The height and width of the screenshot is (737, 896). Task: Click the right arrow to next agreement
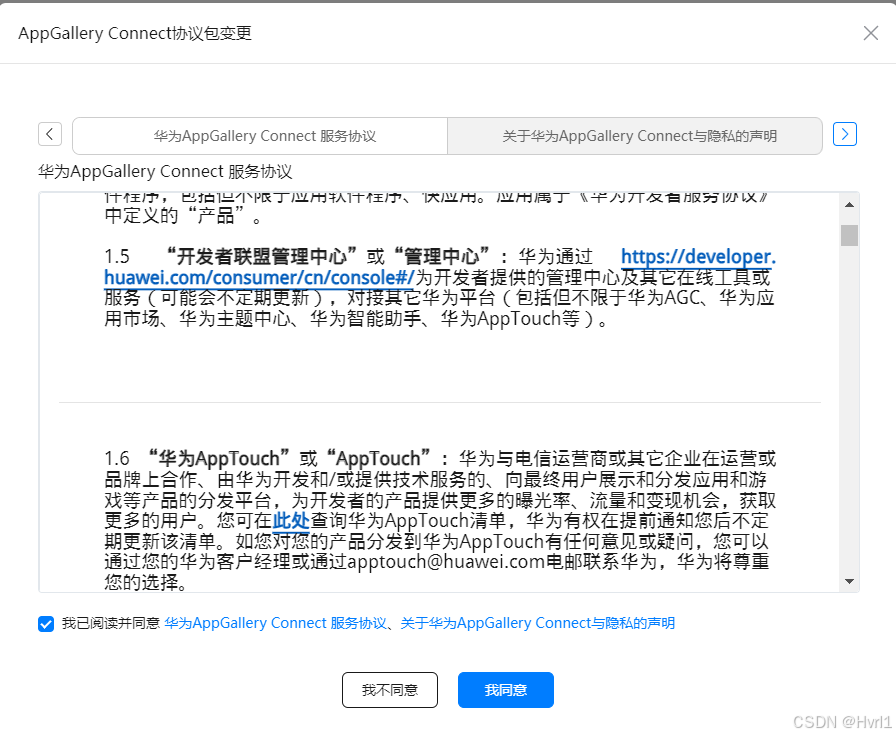click(845, 134)
